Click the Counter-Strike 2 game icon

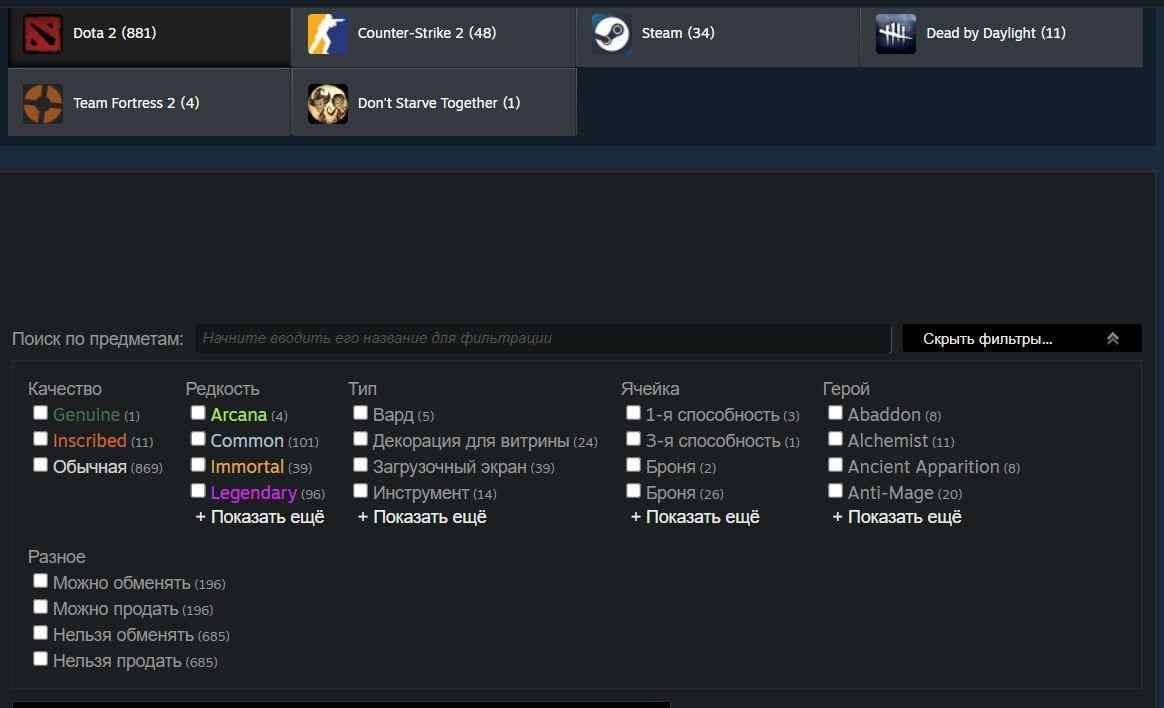tap(327, 33)
